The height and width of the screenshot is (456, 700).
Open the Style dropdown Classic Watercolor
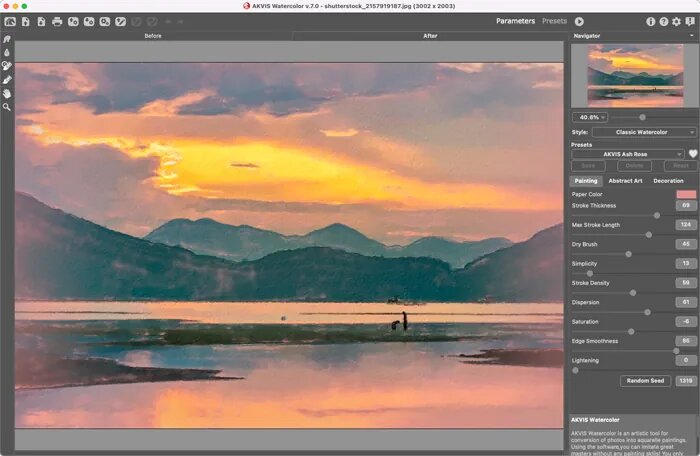coord(644,132)
